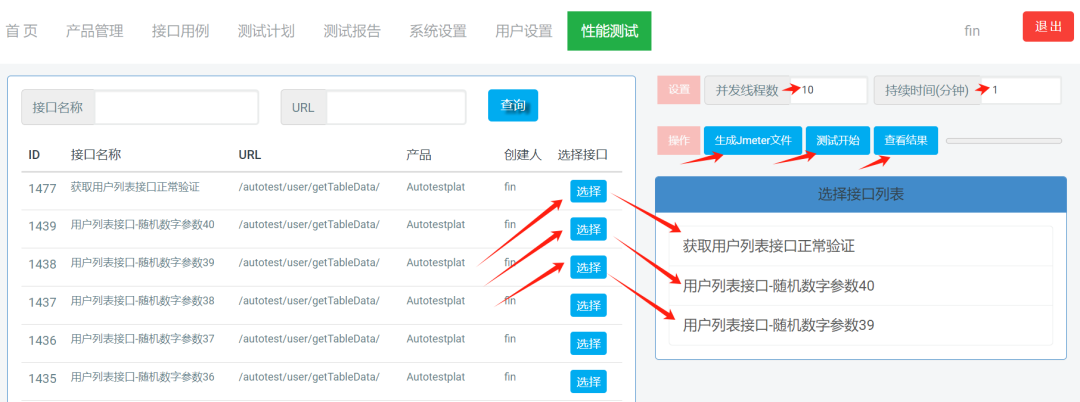Image resolution: width=1080 pixels, height=402 pixels.
Task: Click ID cell 1437
Action: (x=42, y=302)
